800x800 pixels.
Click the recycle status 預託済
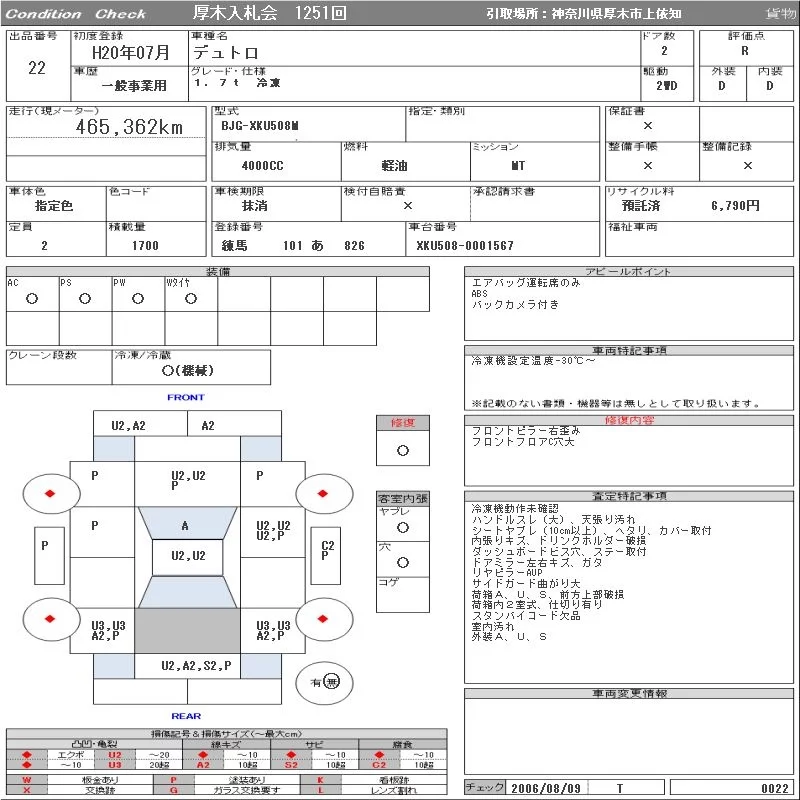point(641,206)
